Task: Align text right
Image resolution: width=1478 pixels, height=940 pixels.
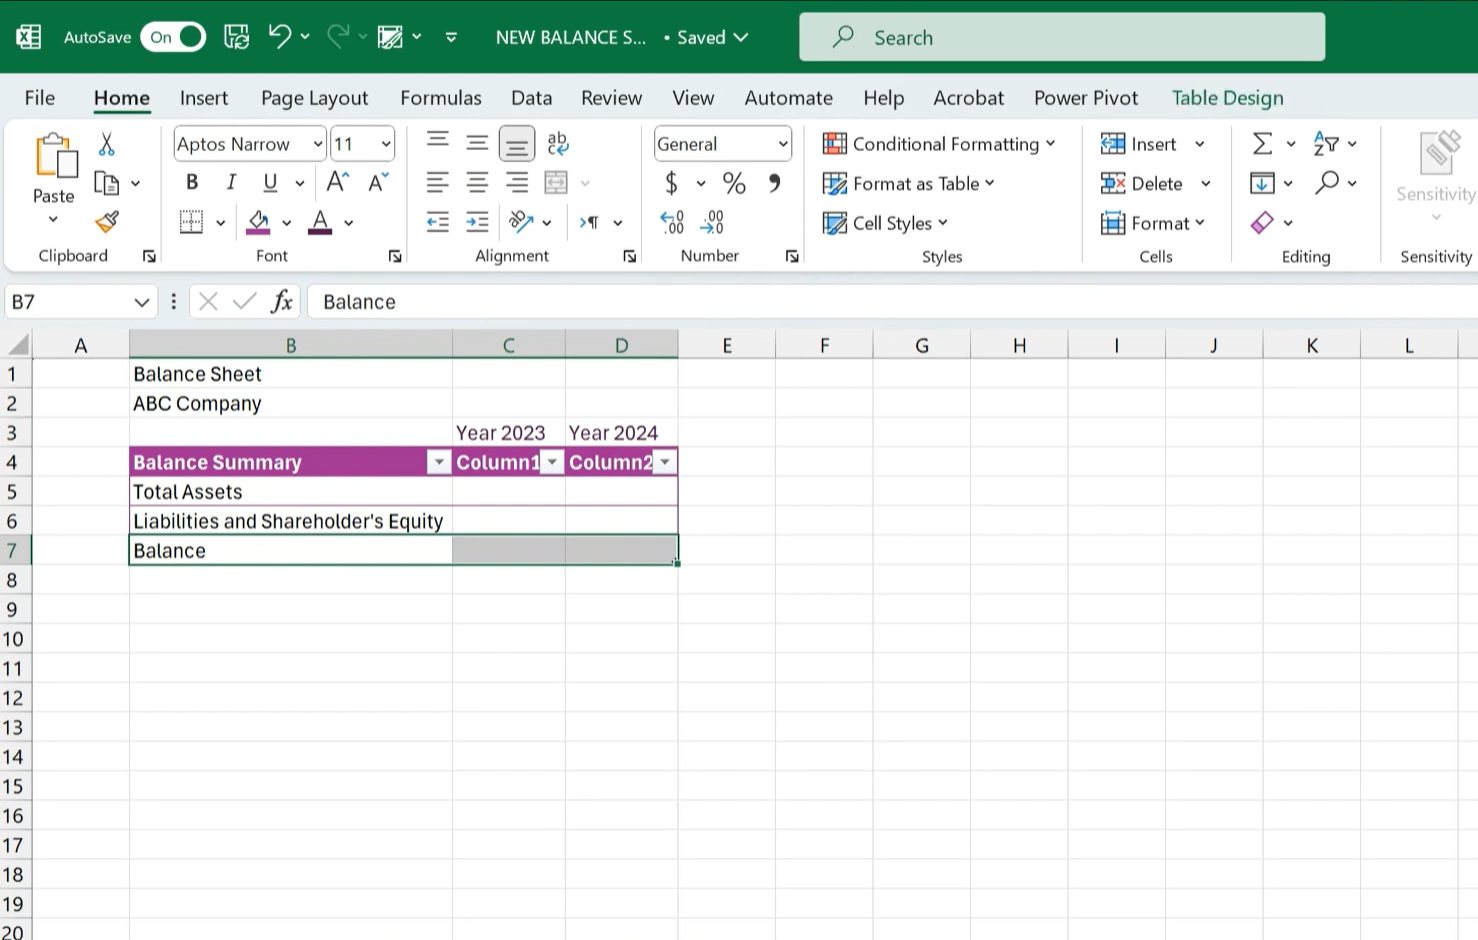Action: click(517, 182)
